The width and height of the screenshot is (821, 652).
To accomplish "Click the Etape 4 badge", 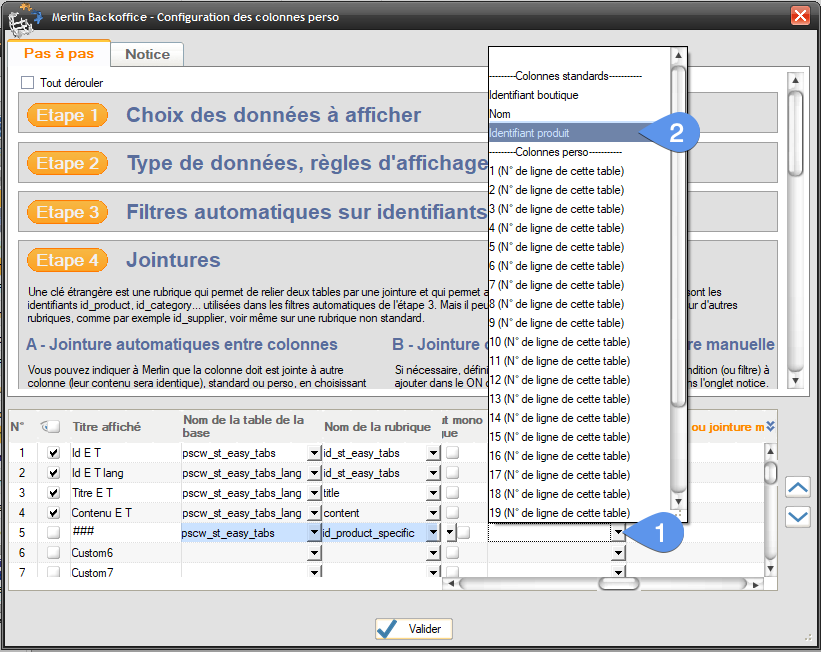I will [x=66, y=259].
